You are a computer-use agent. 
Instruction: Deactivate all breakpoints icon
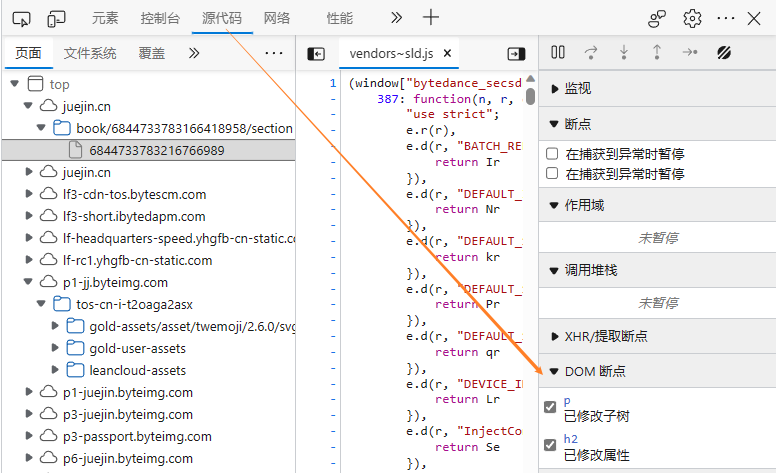tap(725, 52)
